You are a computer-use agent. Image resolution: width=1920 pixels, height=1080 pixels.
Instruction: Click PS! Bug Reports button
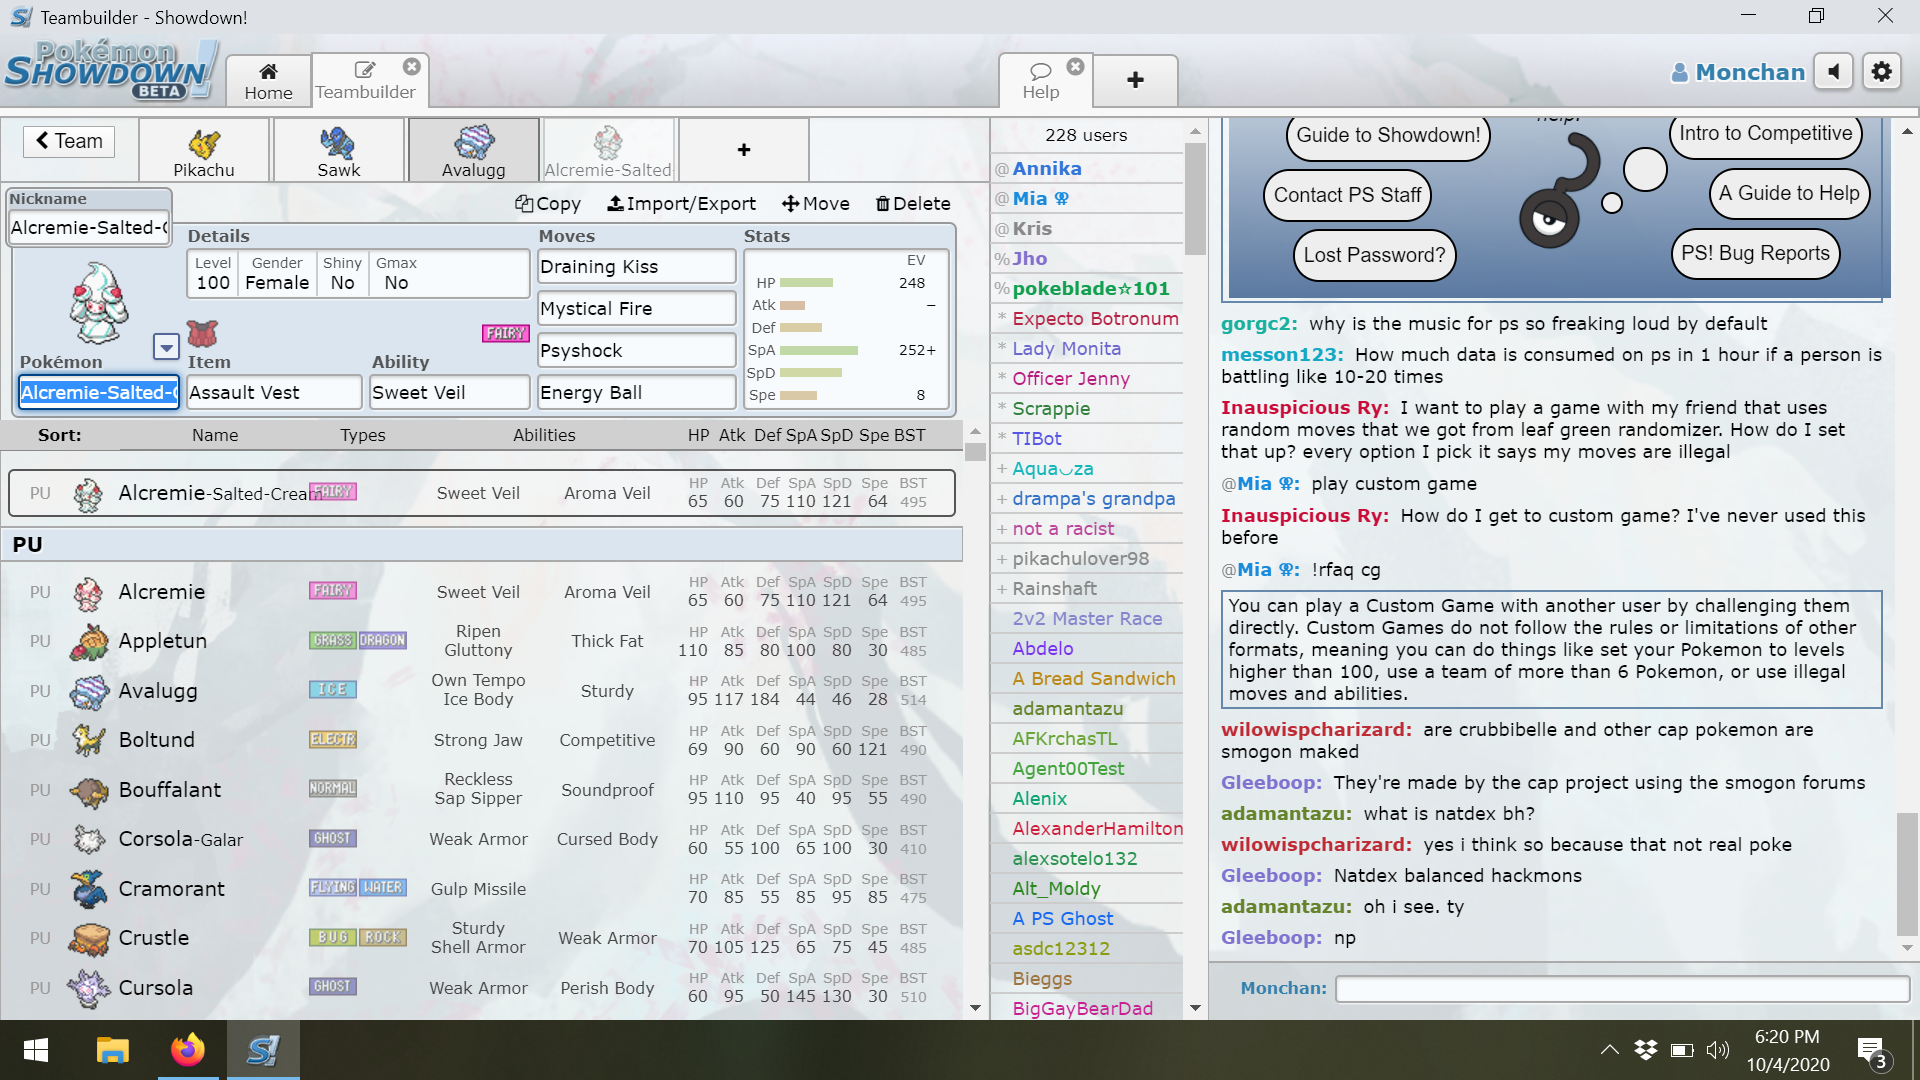click(1755, 253)
